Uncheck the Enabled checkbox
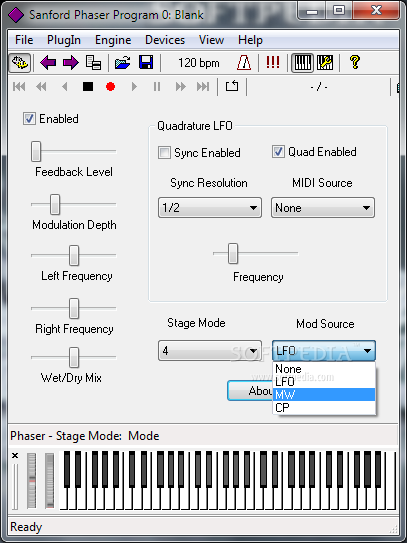This screenshot has width=407, height=543. pos(29,118)
